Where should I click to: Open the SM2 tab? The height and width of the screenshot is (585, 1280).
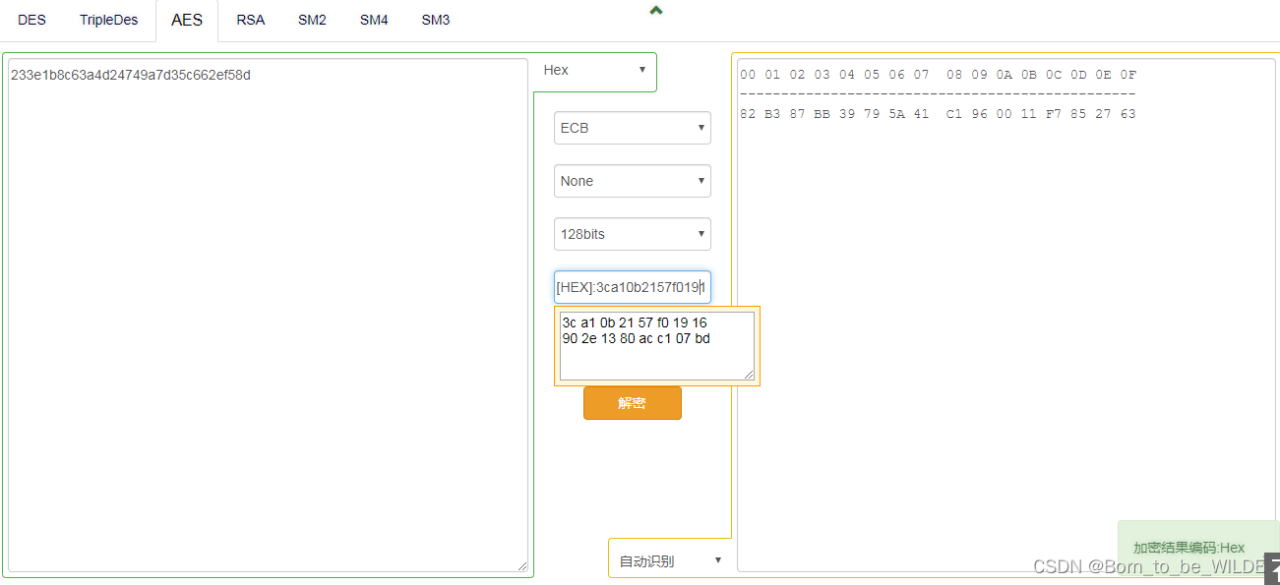click(x=312, y=20)
